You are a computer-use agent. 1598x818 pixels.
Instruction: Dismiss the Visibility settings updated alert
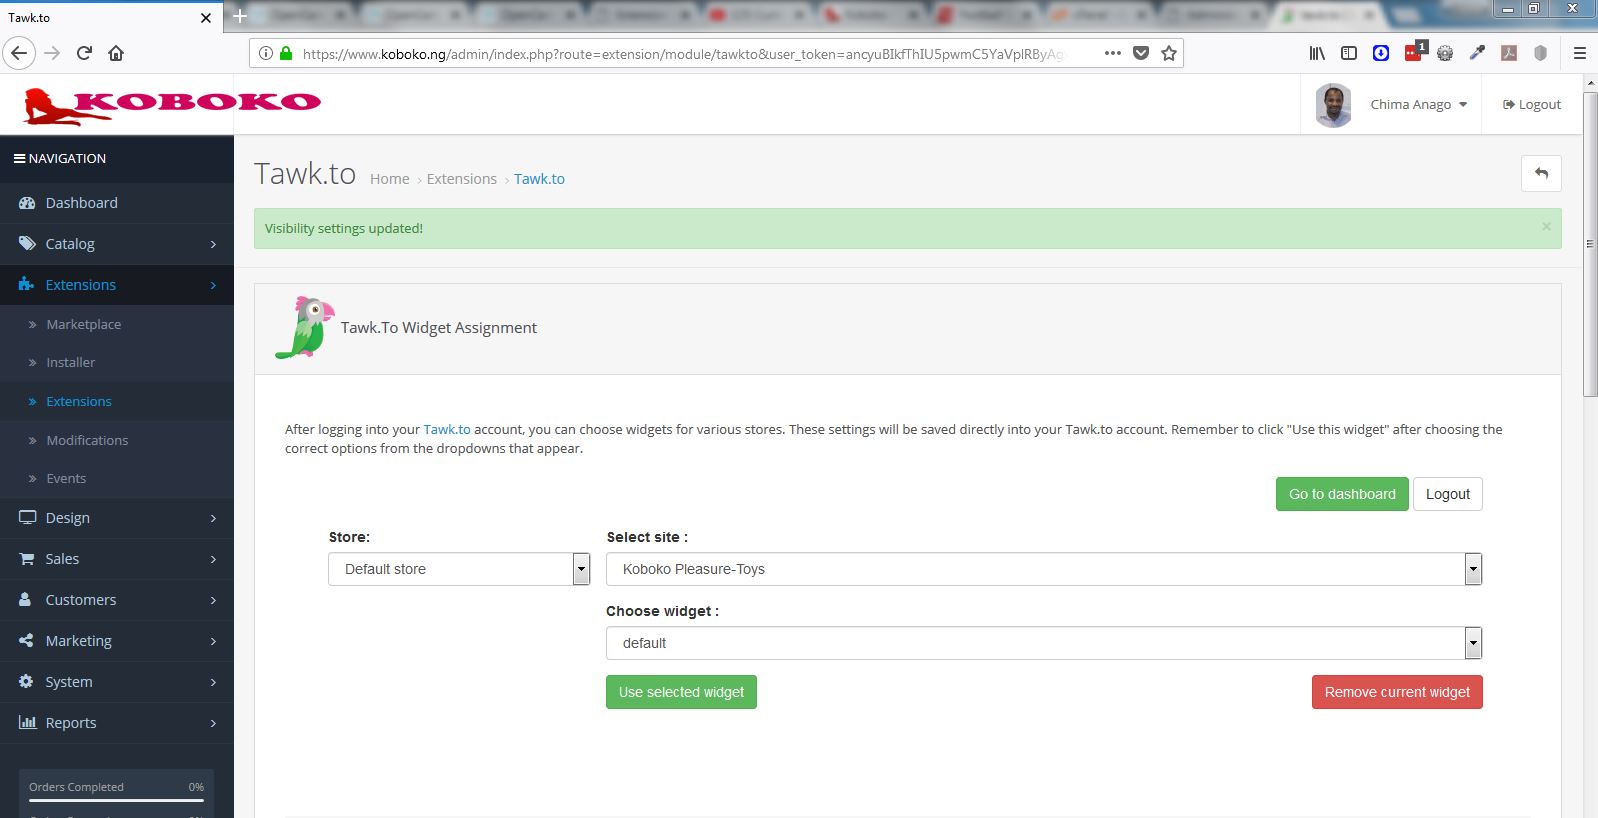1546,227
